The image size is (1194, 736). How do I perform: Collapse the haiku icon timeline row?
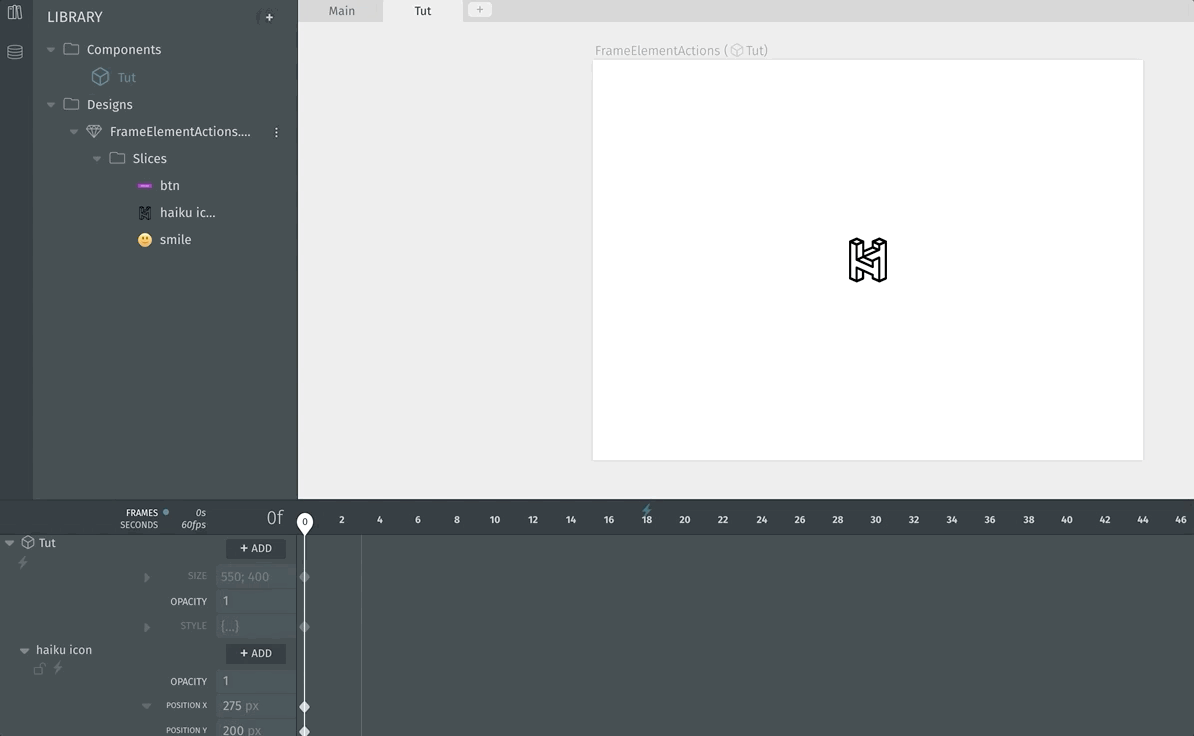pos(24,650)
